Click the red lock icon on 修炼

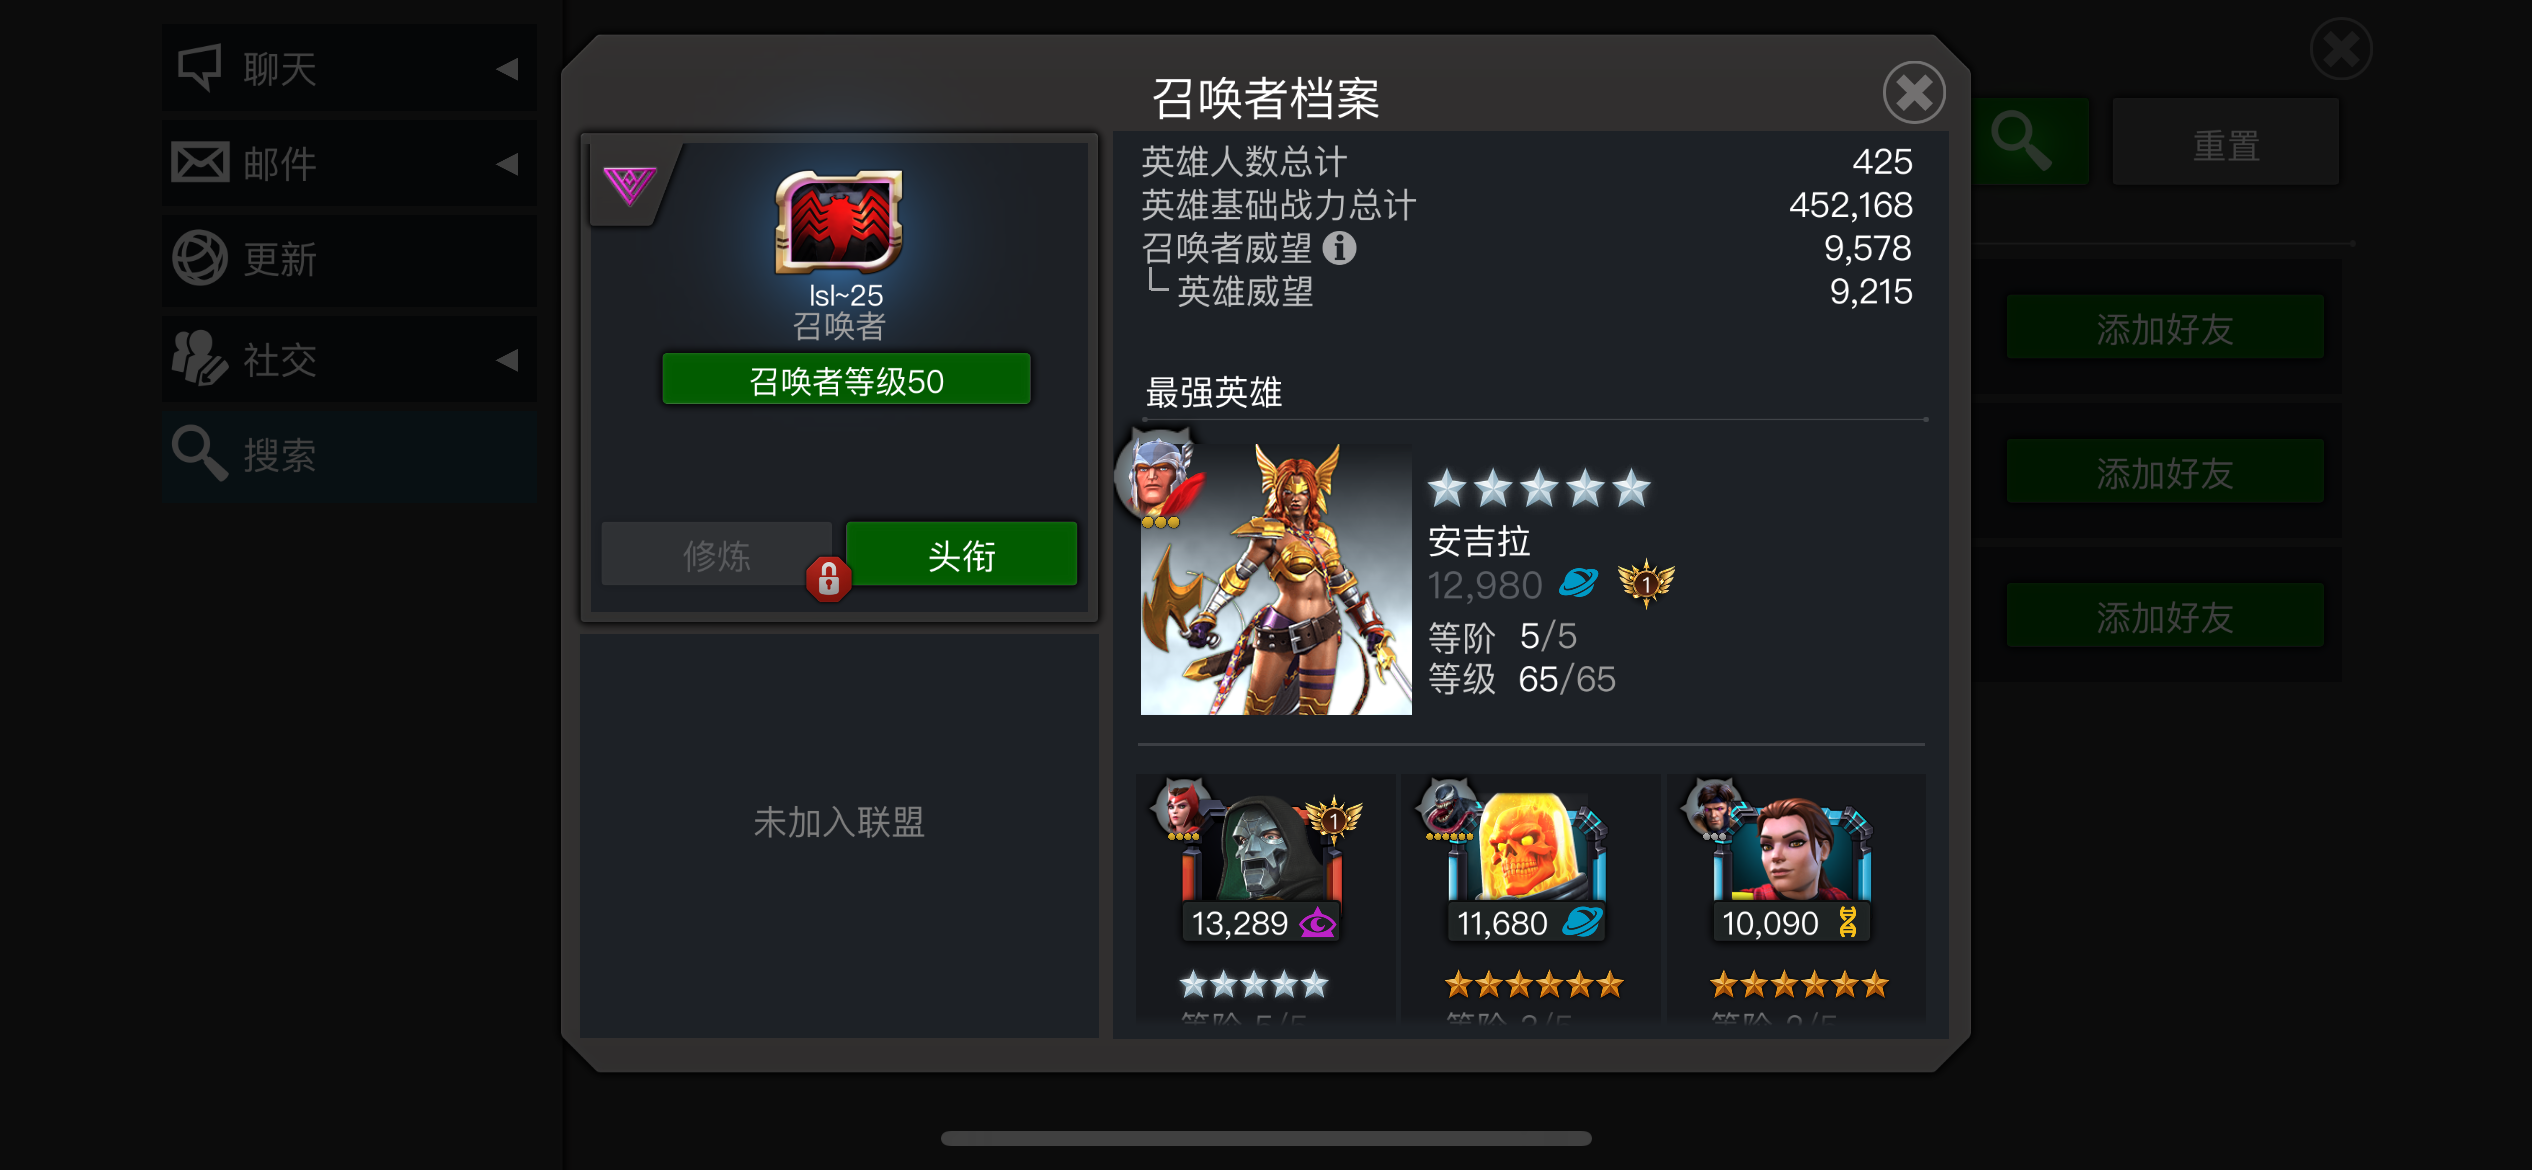point(829,578)
